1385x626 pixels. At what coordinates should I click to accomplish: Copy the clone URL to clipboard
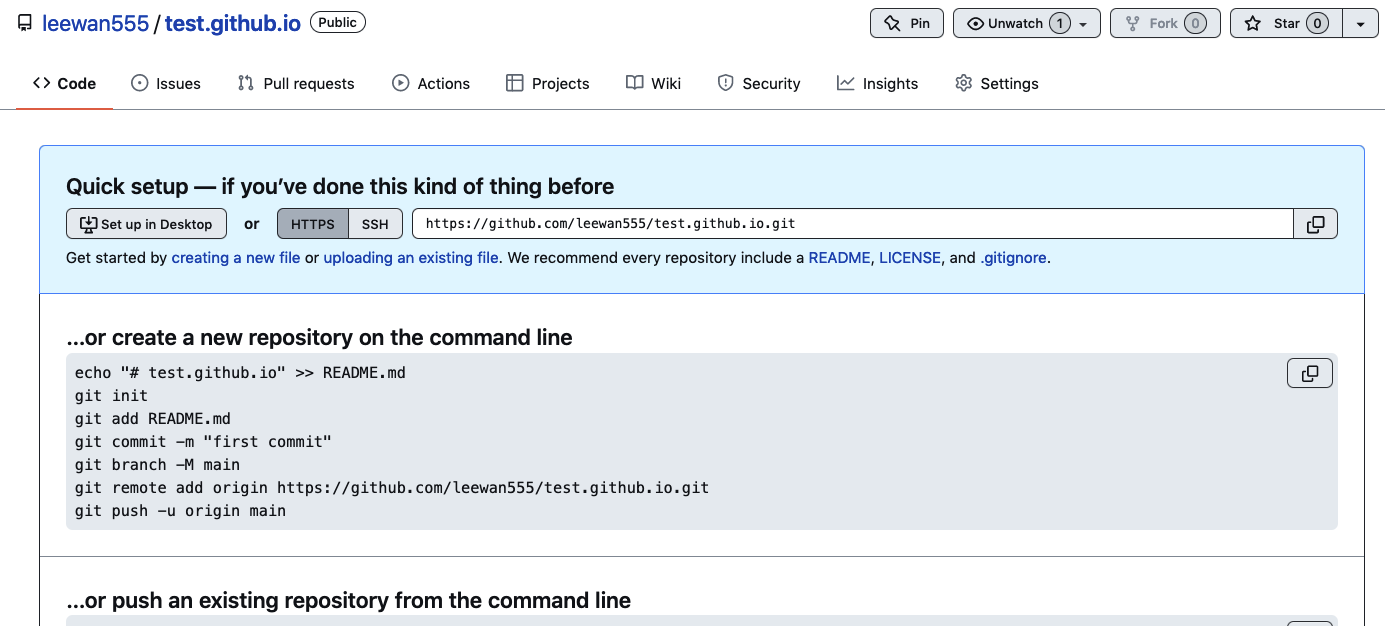[1316, 224]
